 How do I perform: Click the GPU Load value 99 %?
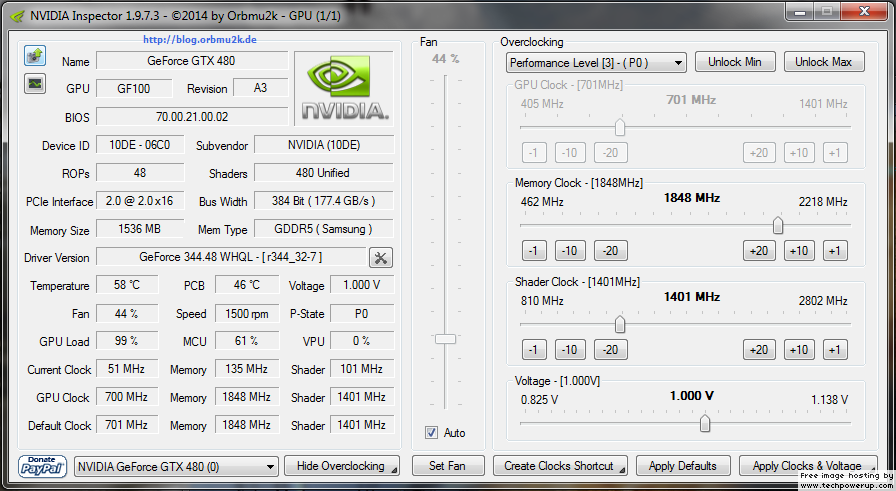point(126,341)
